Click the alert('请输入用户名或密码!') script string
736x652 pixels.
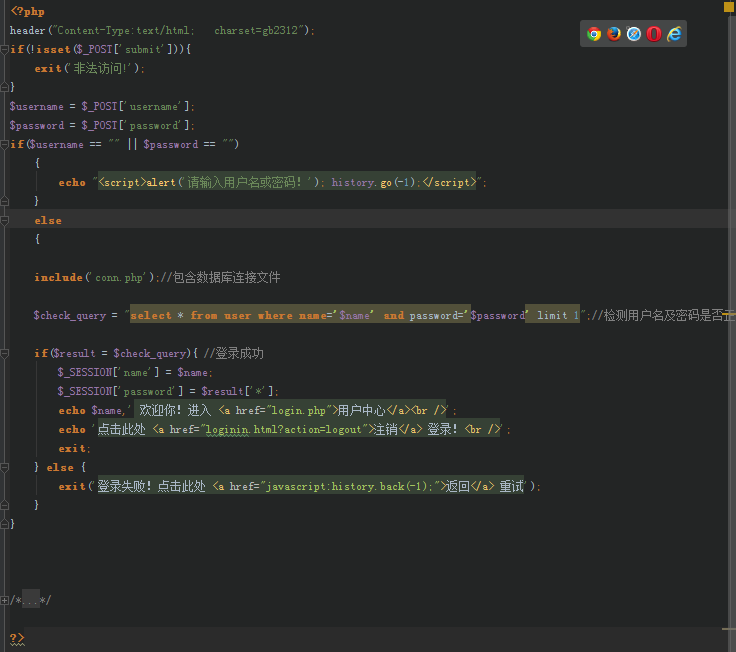pos(287,182)
